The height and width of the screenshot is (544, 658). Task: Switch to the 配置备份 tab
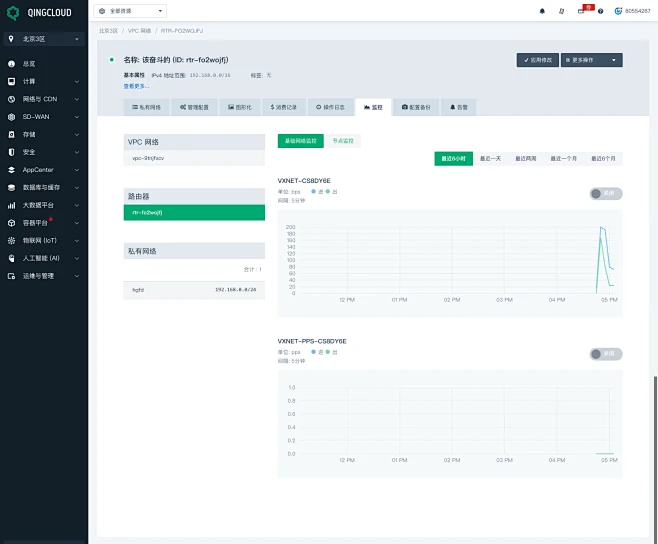(x=416, y=105)
